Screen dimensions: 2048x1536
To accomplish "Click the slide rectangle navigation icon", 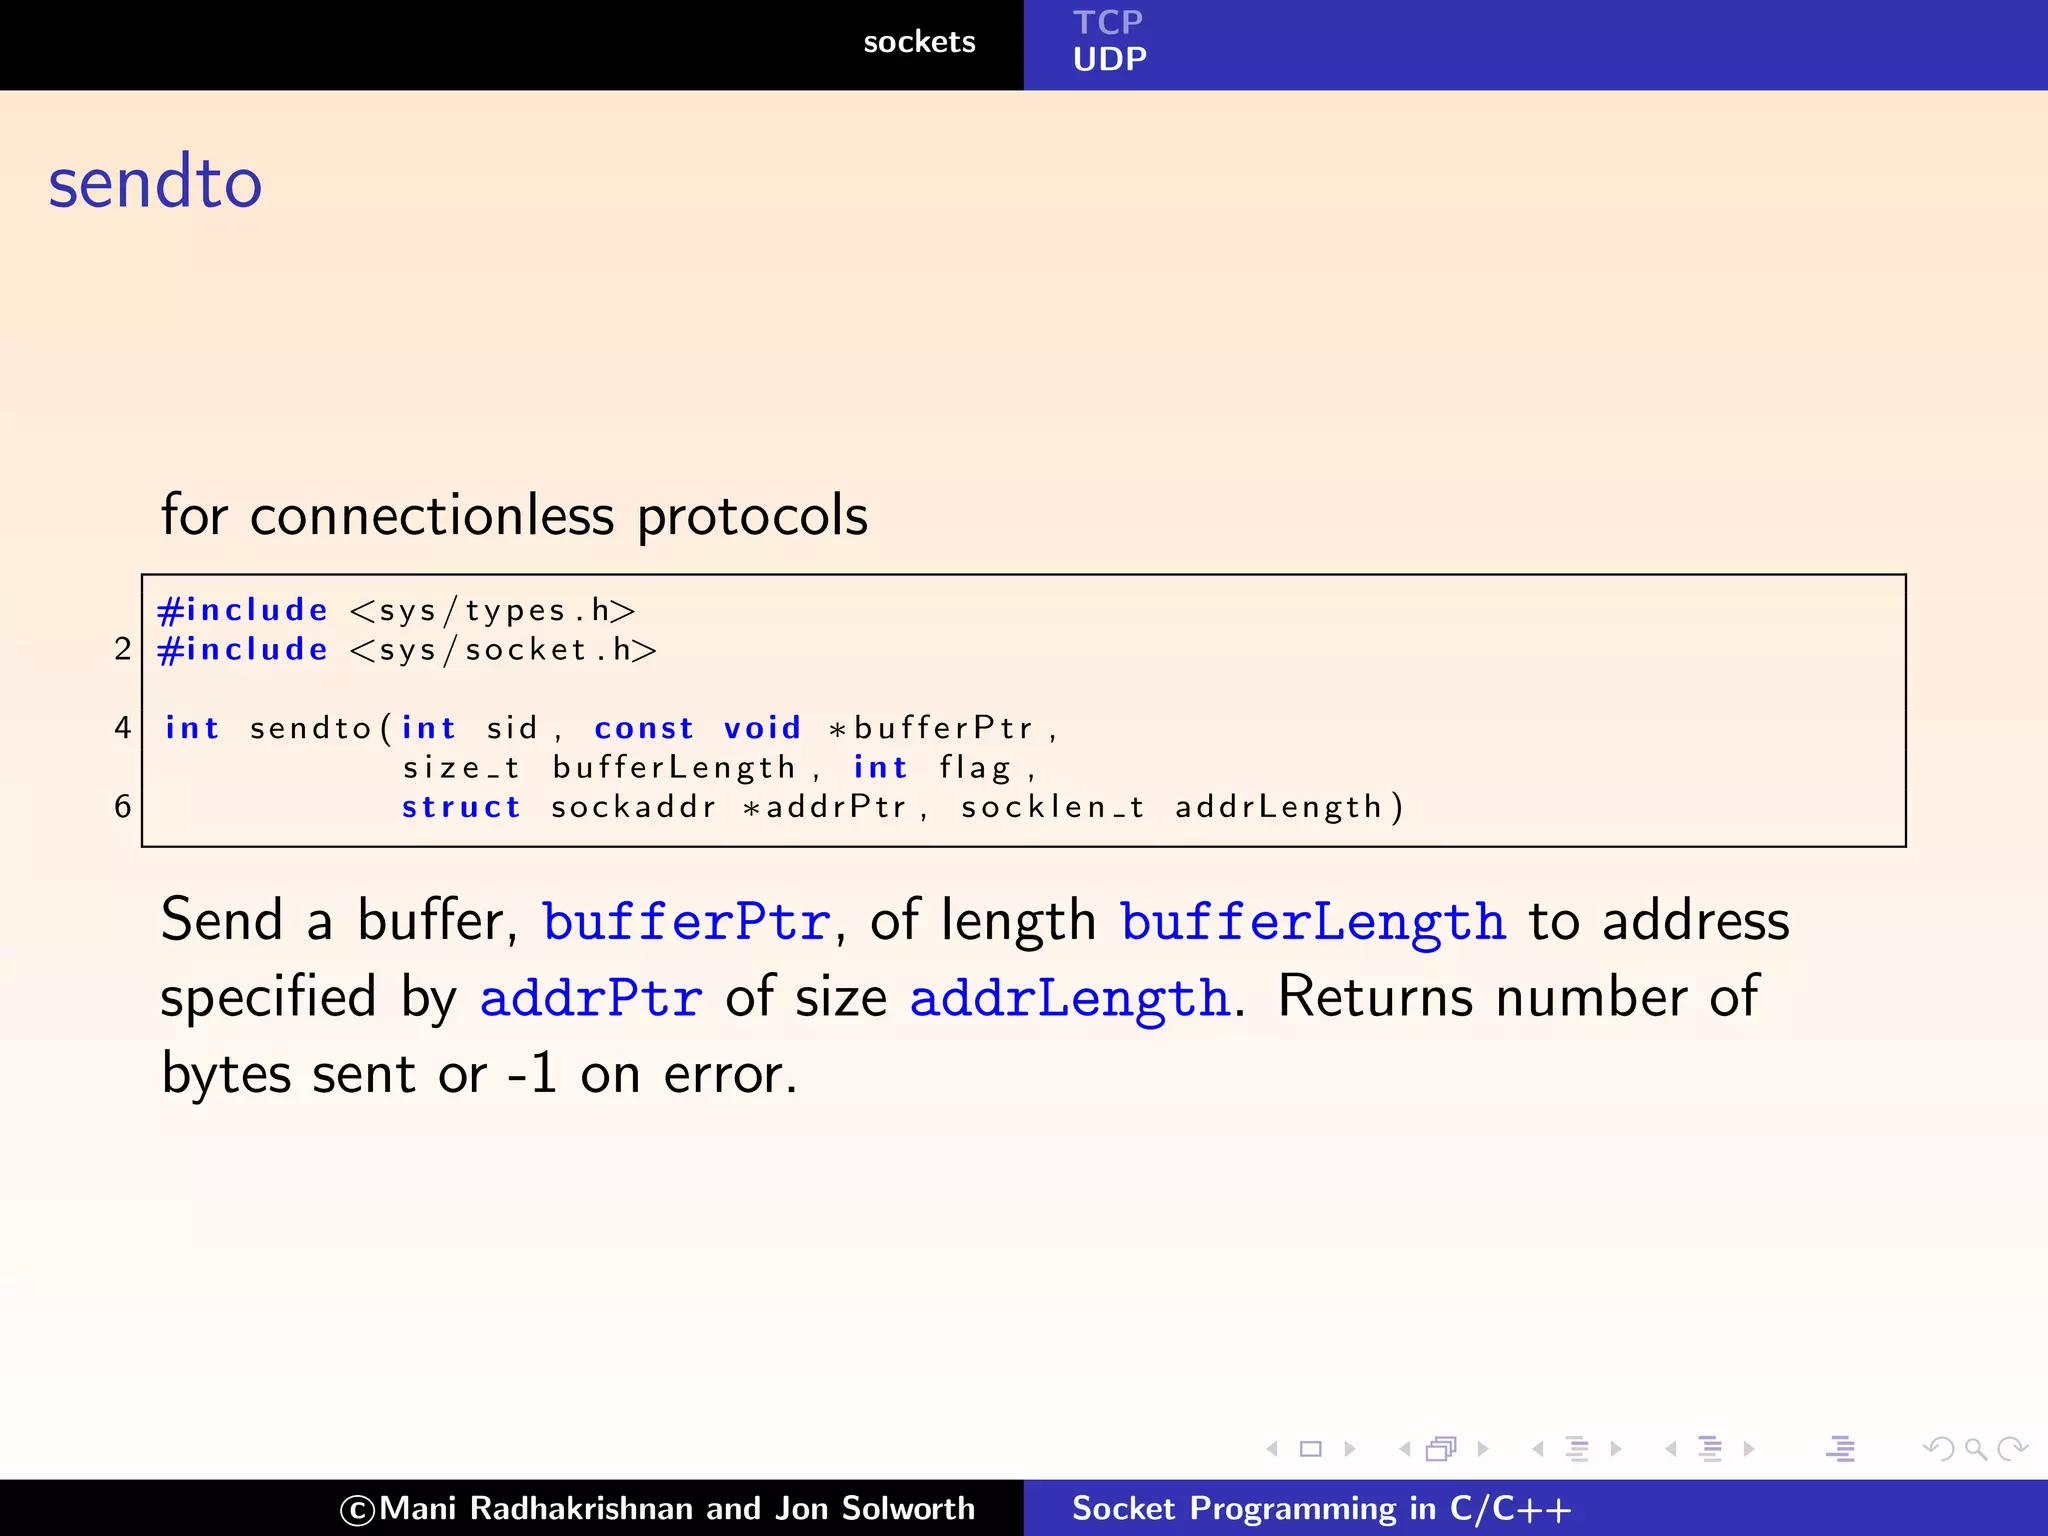I will 1310,1449.
